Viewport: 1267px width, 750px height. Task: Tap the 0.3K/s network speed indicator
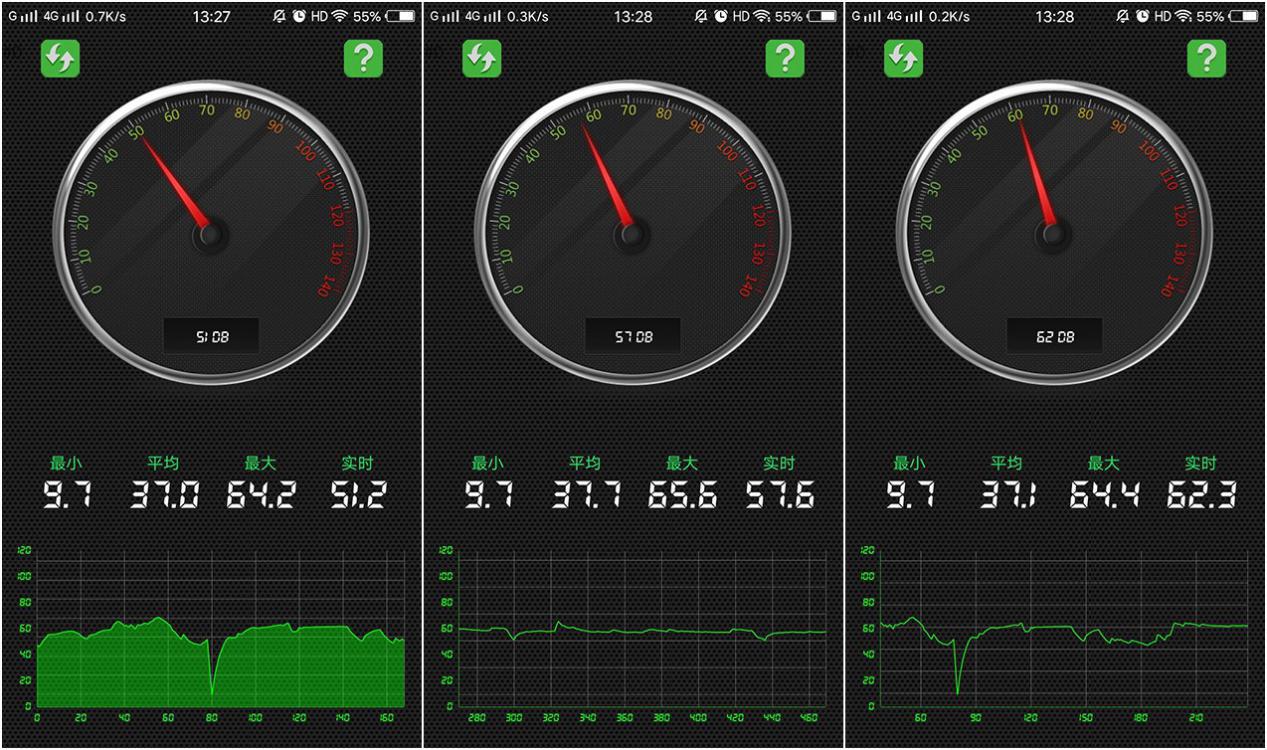click(528, 17)
